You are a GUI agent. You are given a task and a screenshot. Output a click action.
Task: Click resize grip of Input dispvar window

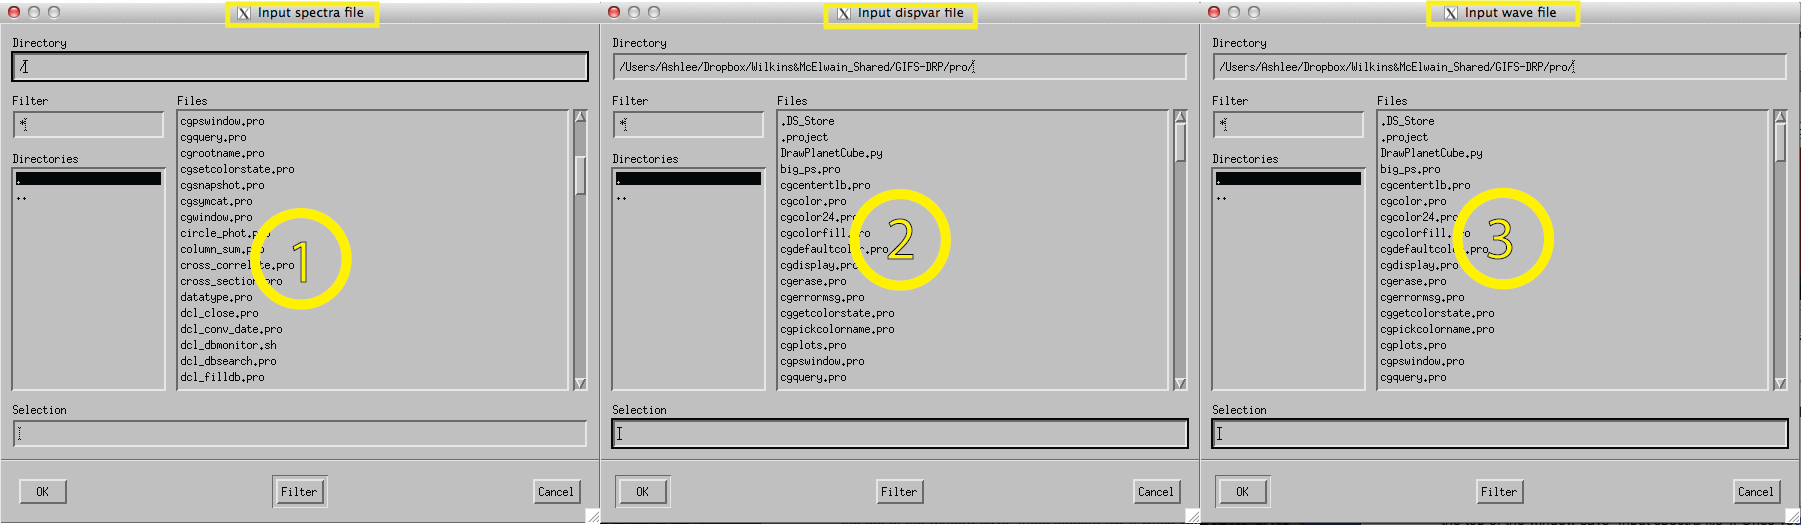(1192, 516)
